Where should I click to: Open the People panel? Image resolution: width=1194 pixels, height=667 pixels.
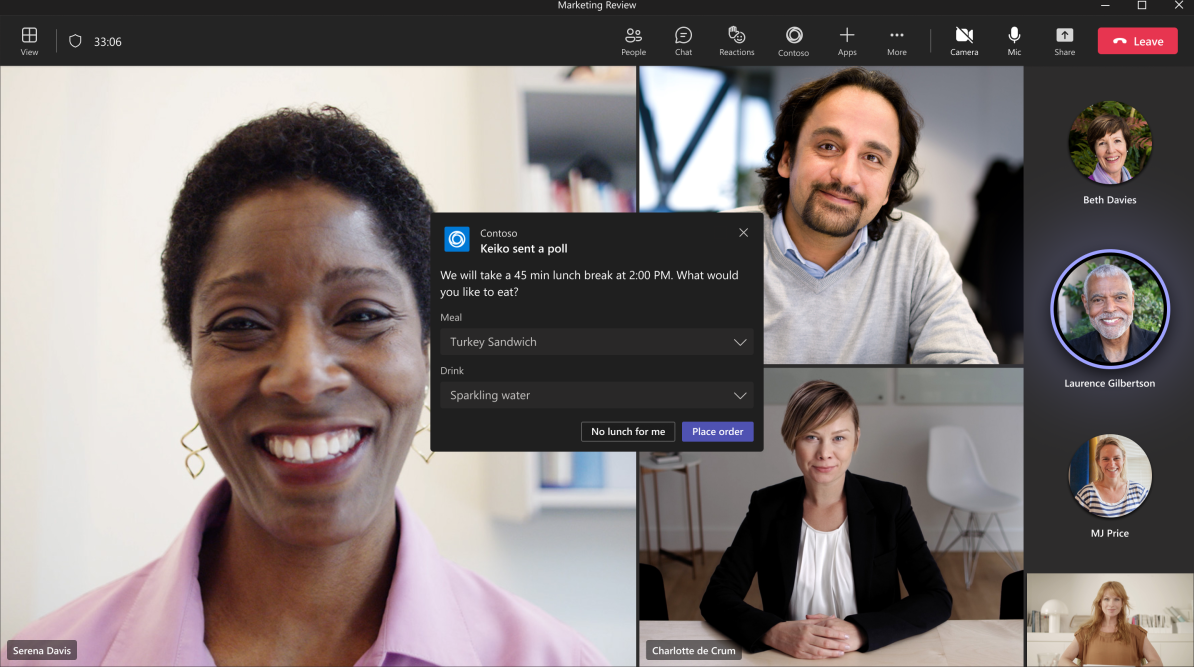[633, 41]
